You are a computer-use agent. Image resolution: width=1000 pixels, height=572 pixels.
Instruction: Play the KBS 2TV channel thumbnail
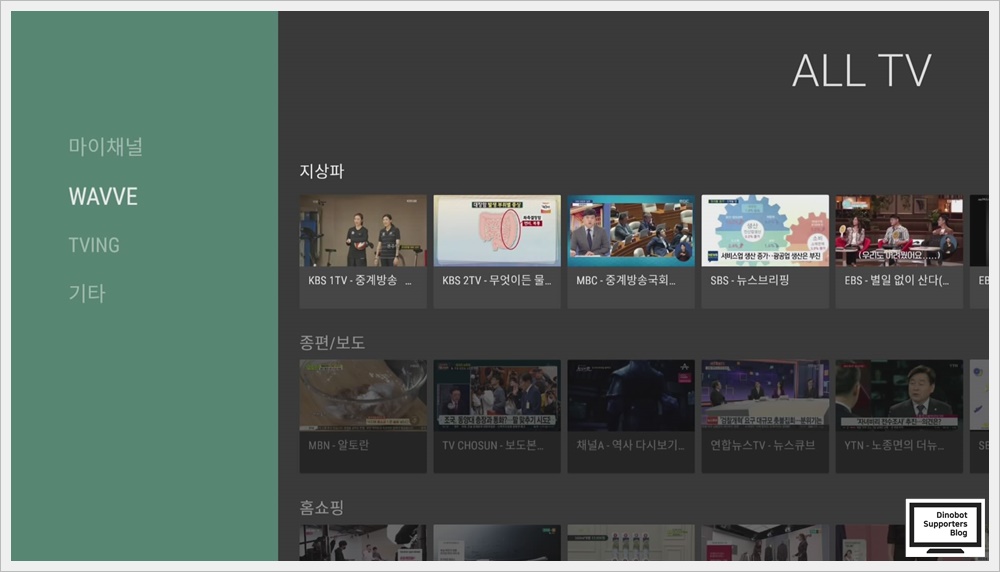point(497,231)
